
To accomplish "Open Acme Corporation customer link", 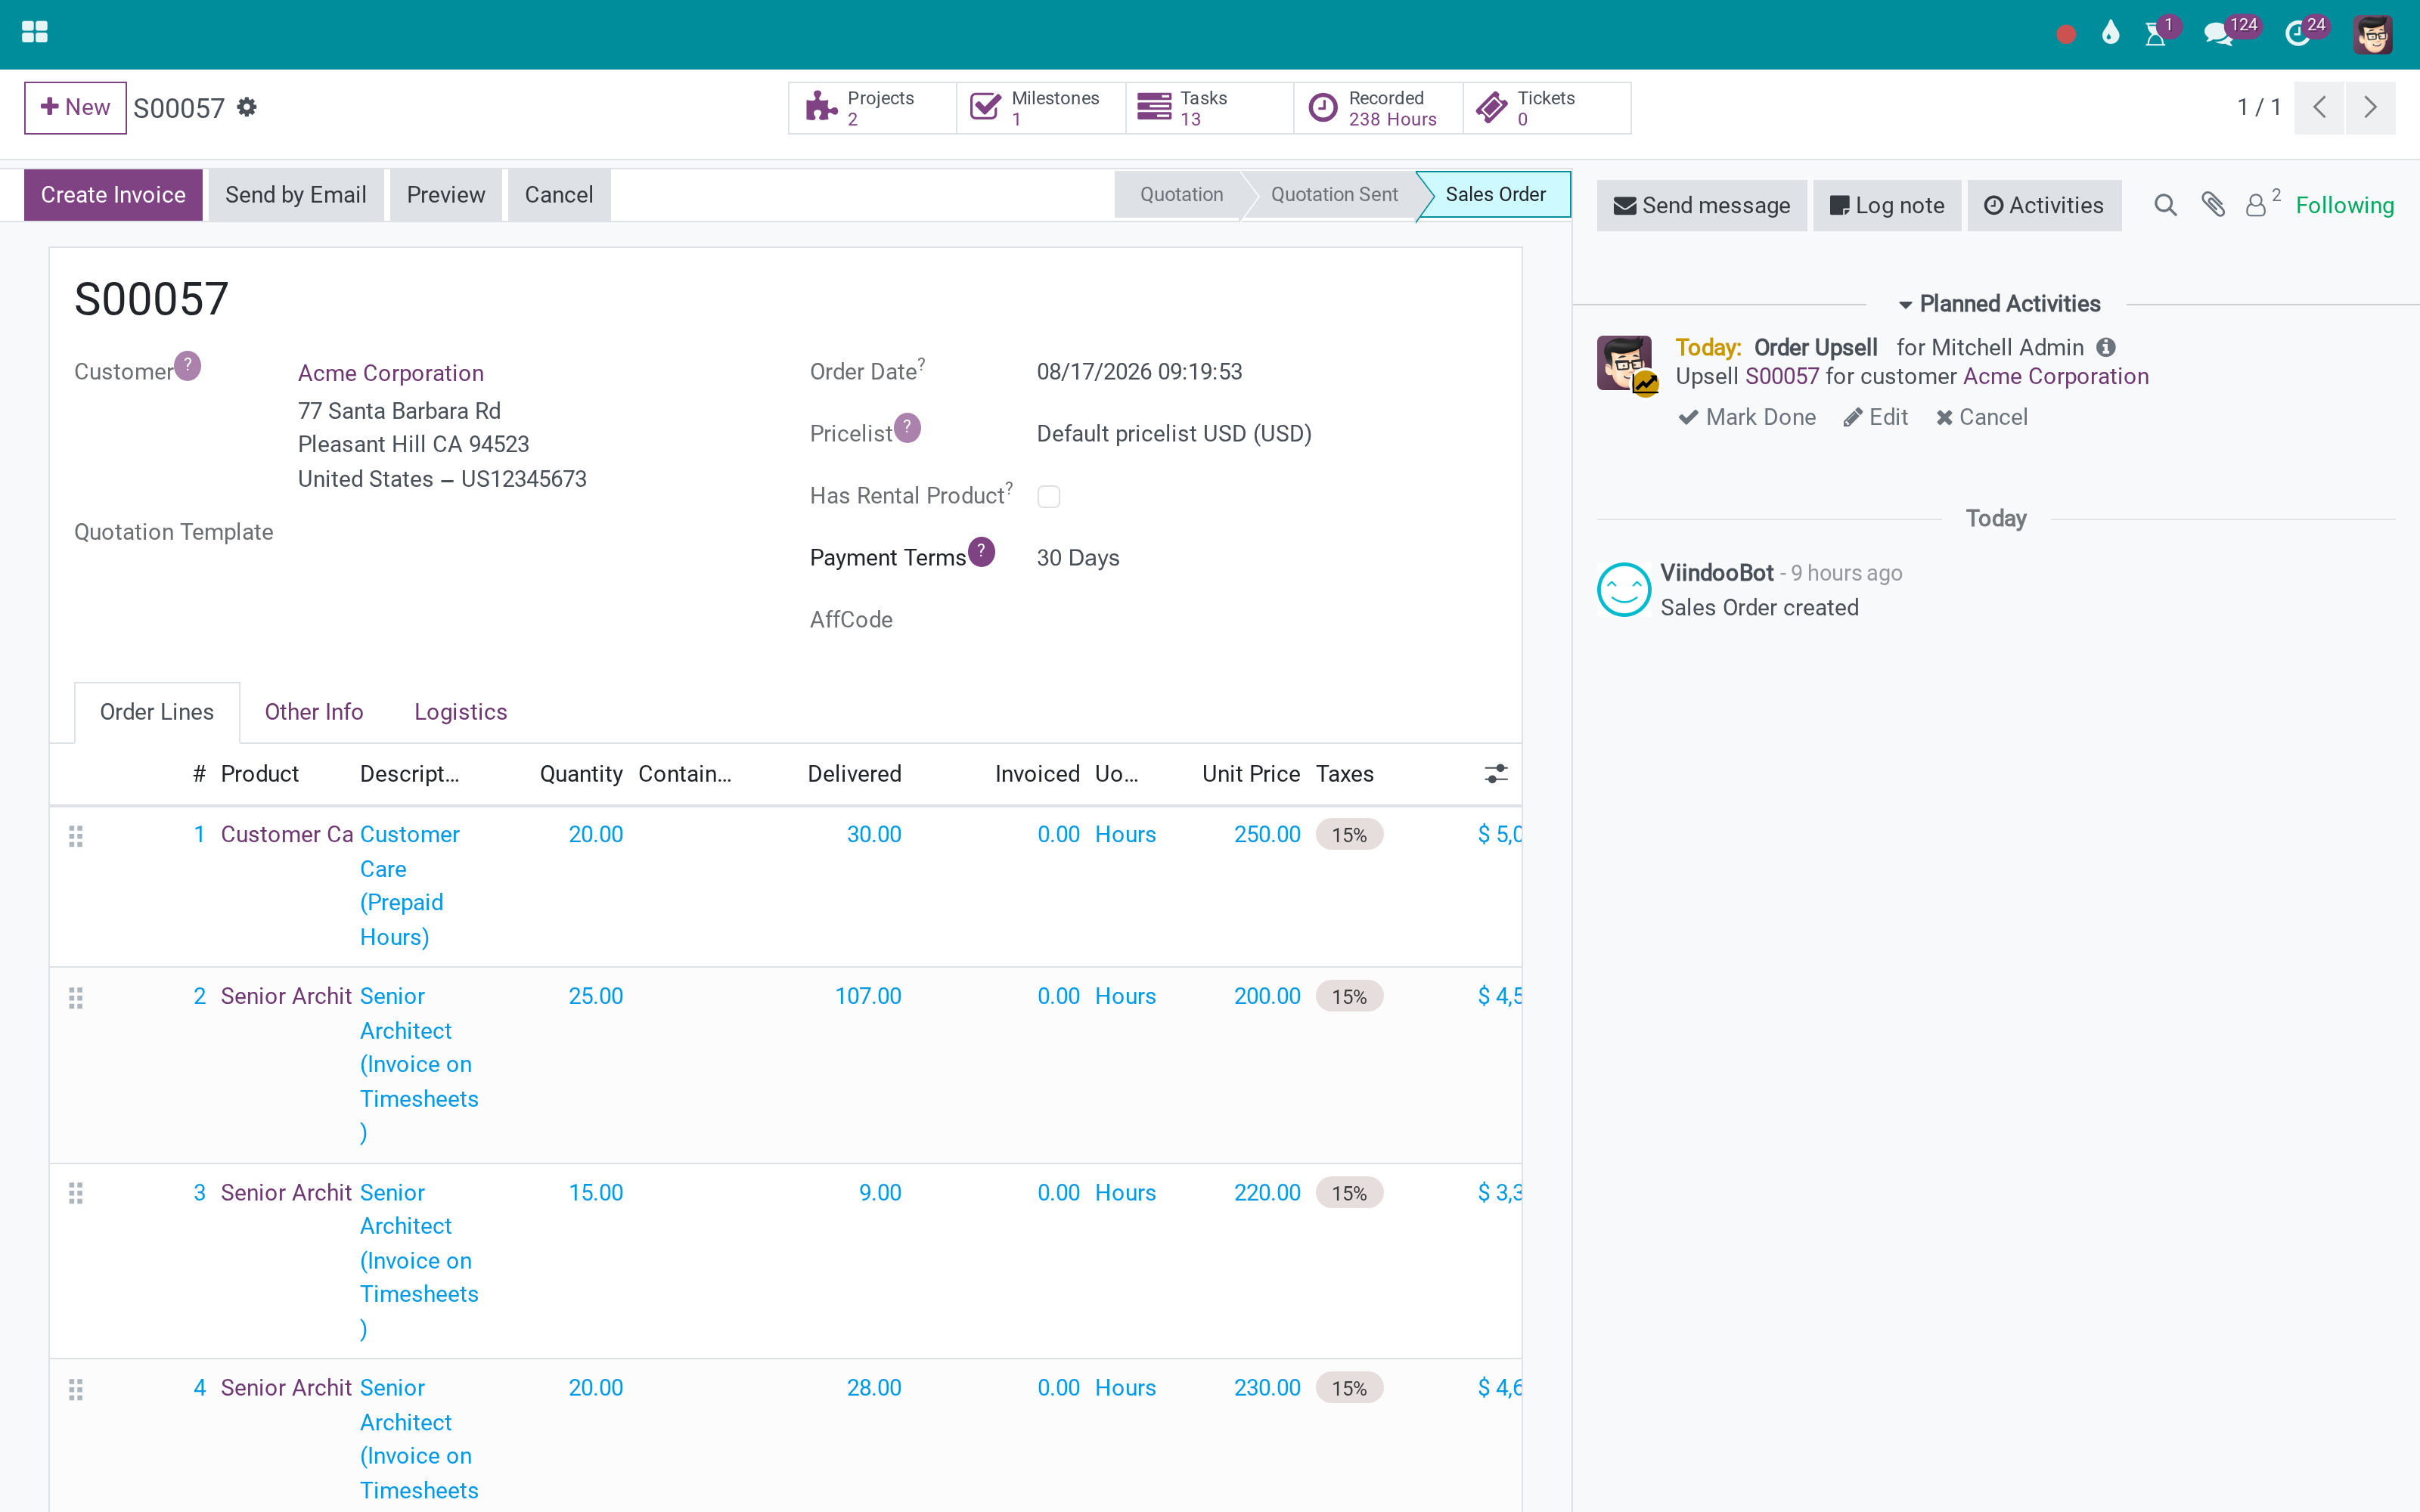I will coord(391,373).
